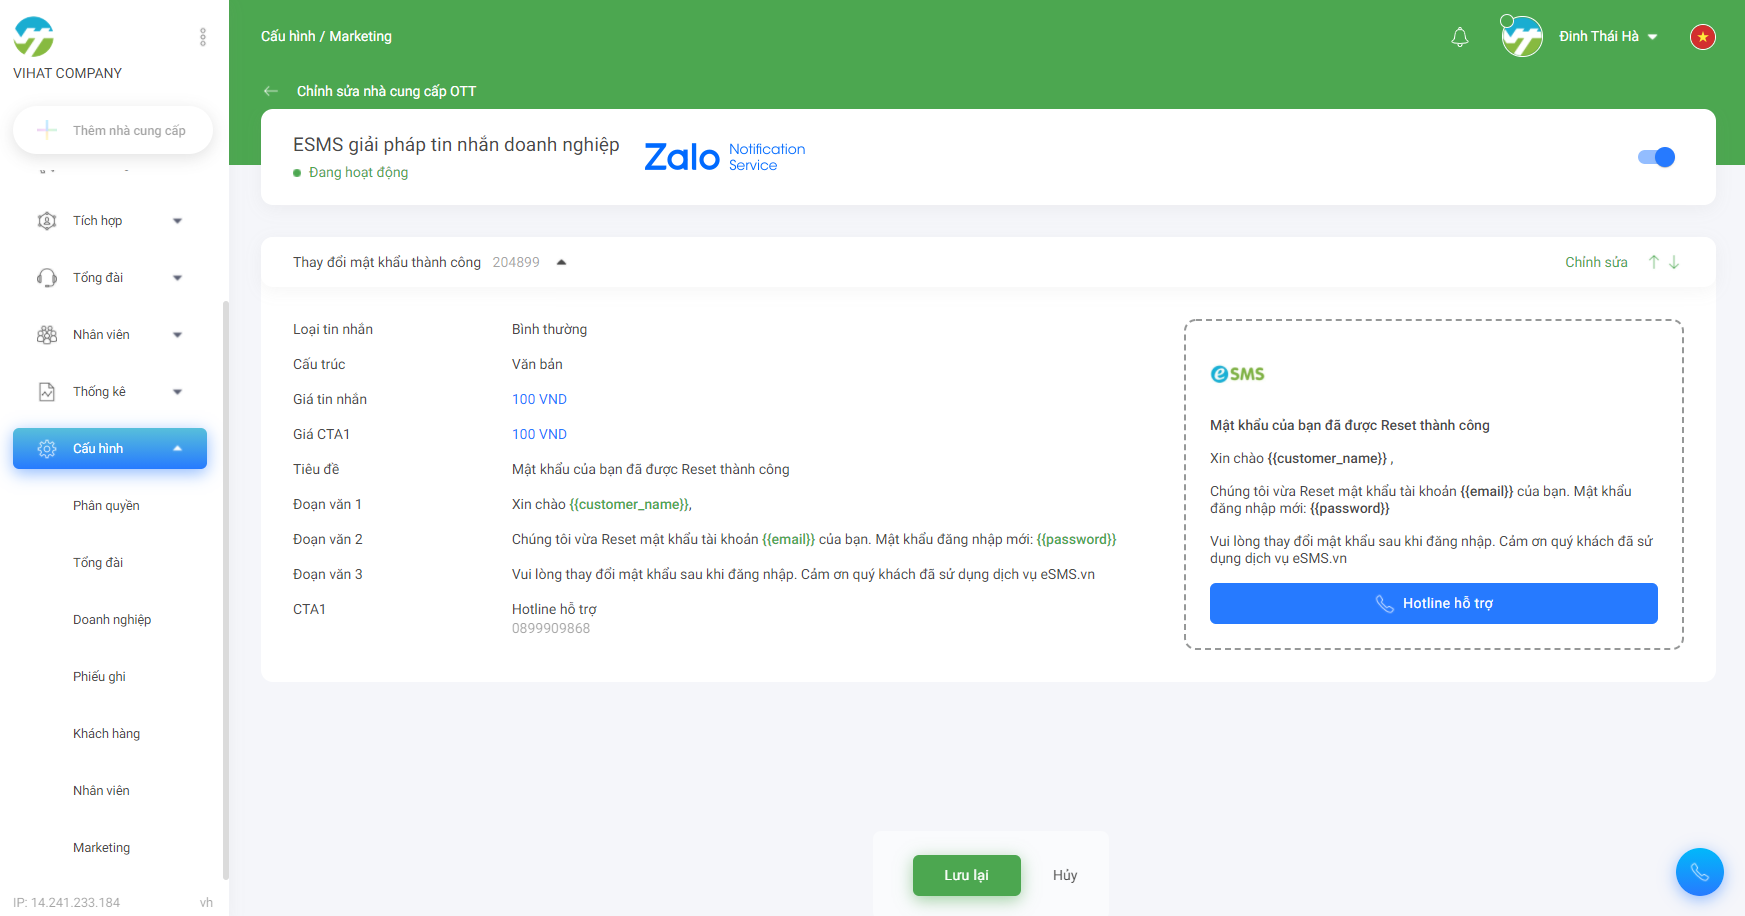The image size is (1745, 916).
Task: Expand the Tích hợp sidebar menu
Action: [110, 221]
